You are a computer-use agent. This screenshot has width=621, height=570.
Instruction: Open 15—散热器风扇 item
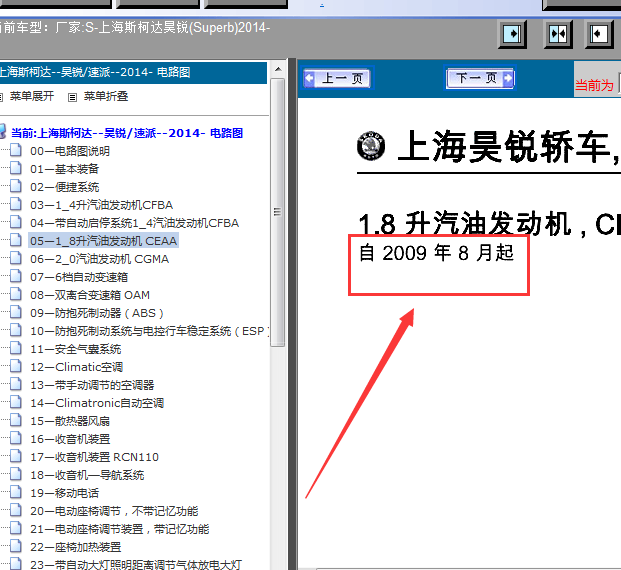[70, 421]
